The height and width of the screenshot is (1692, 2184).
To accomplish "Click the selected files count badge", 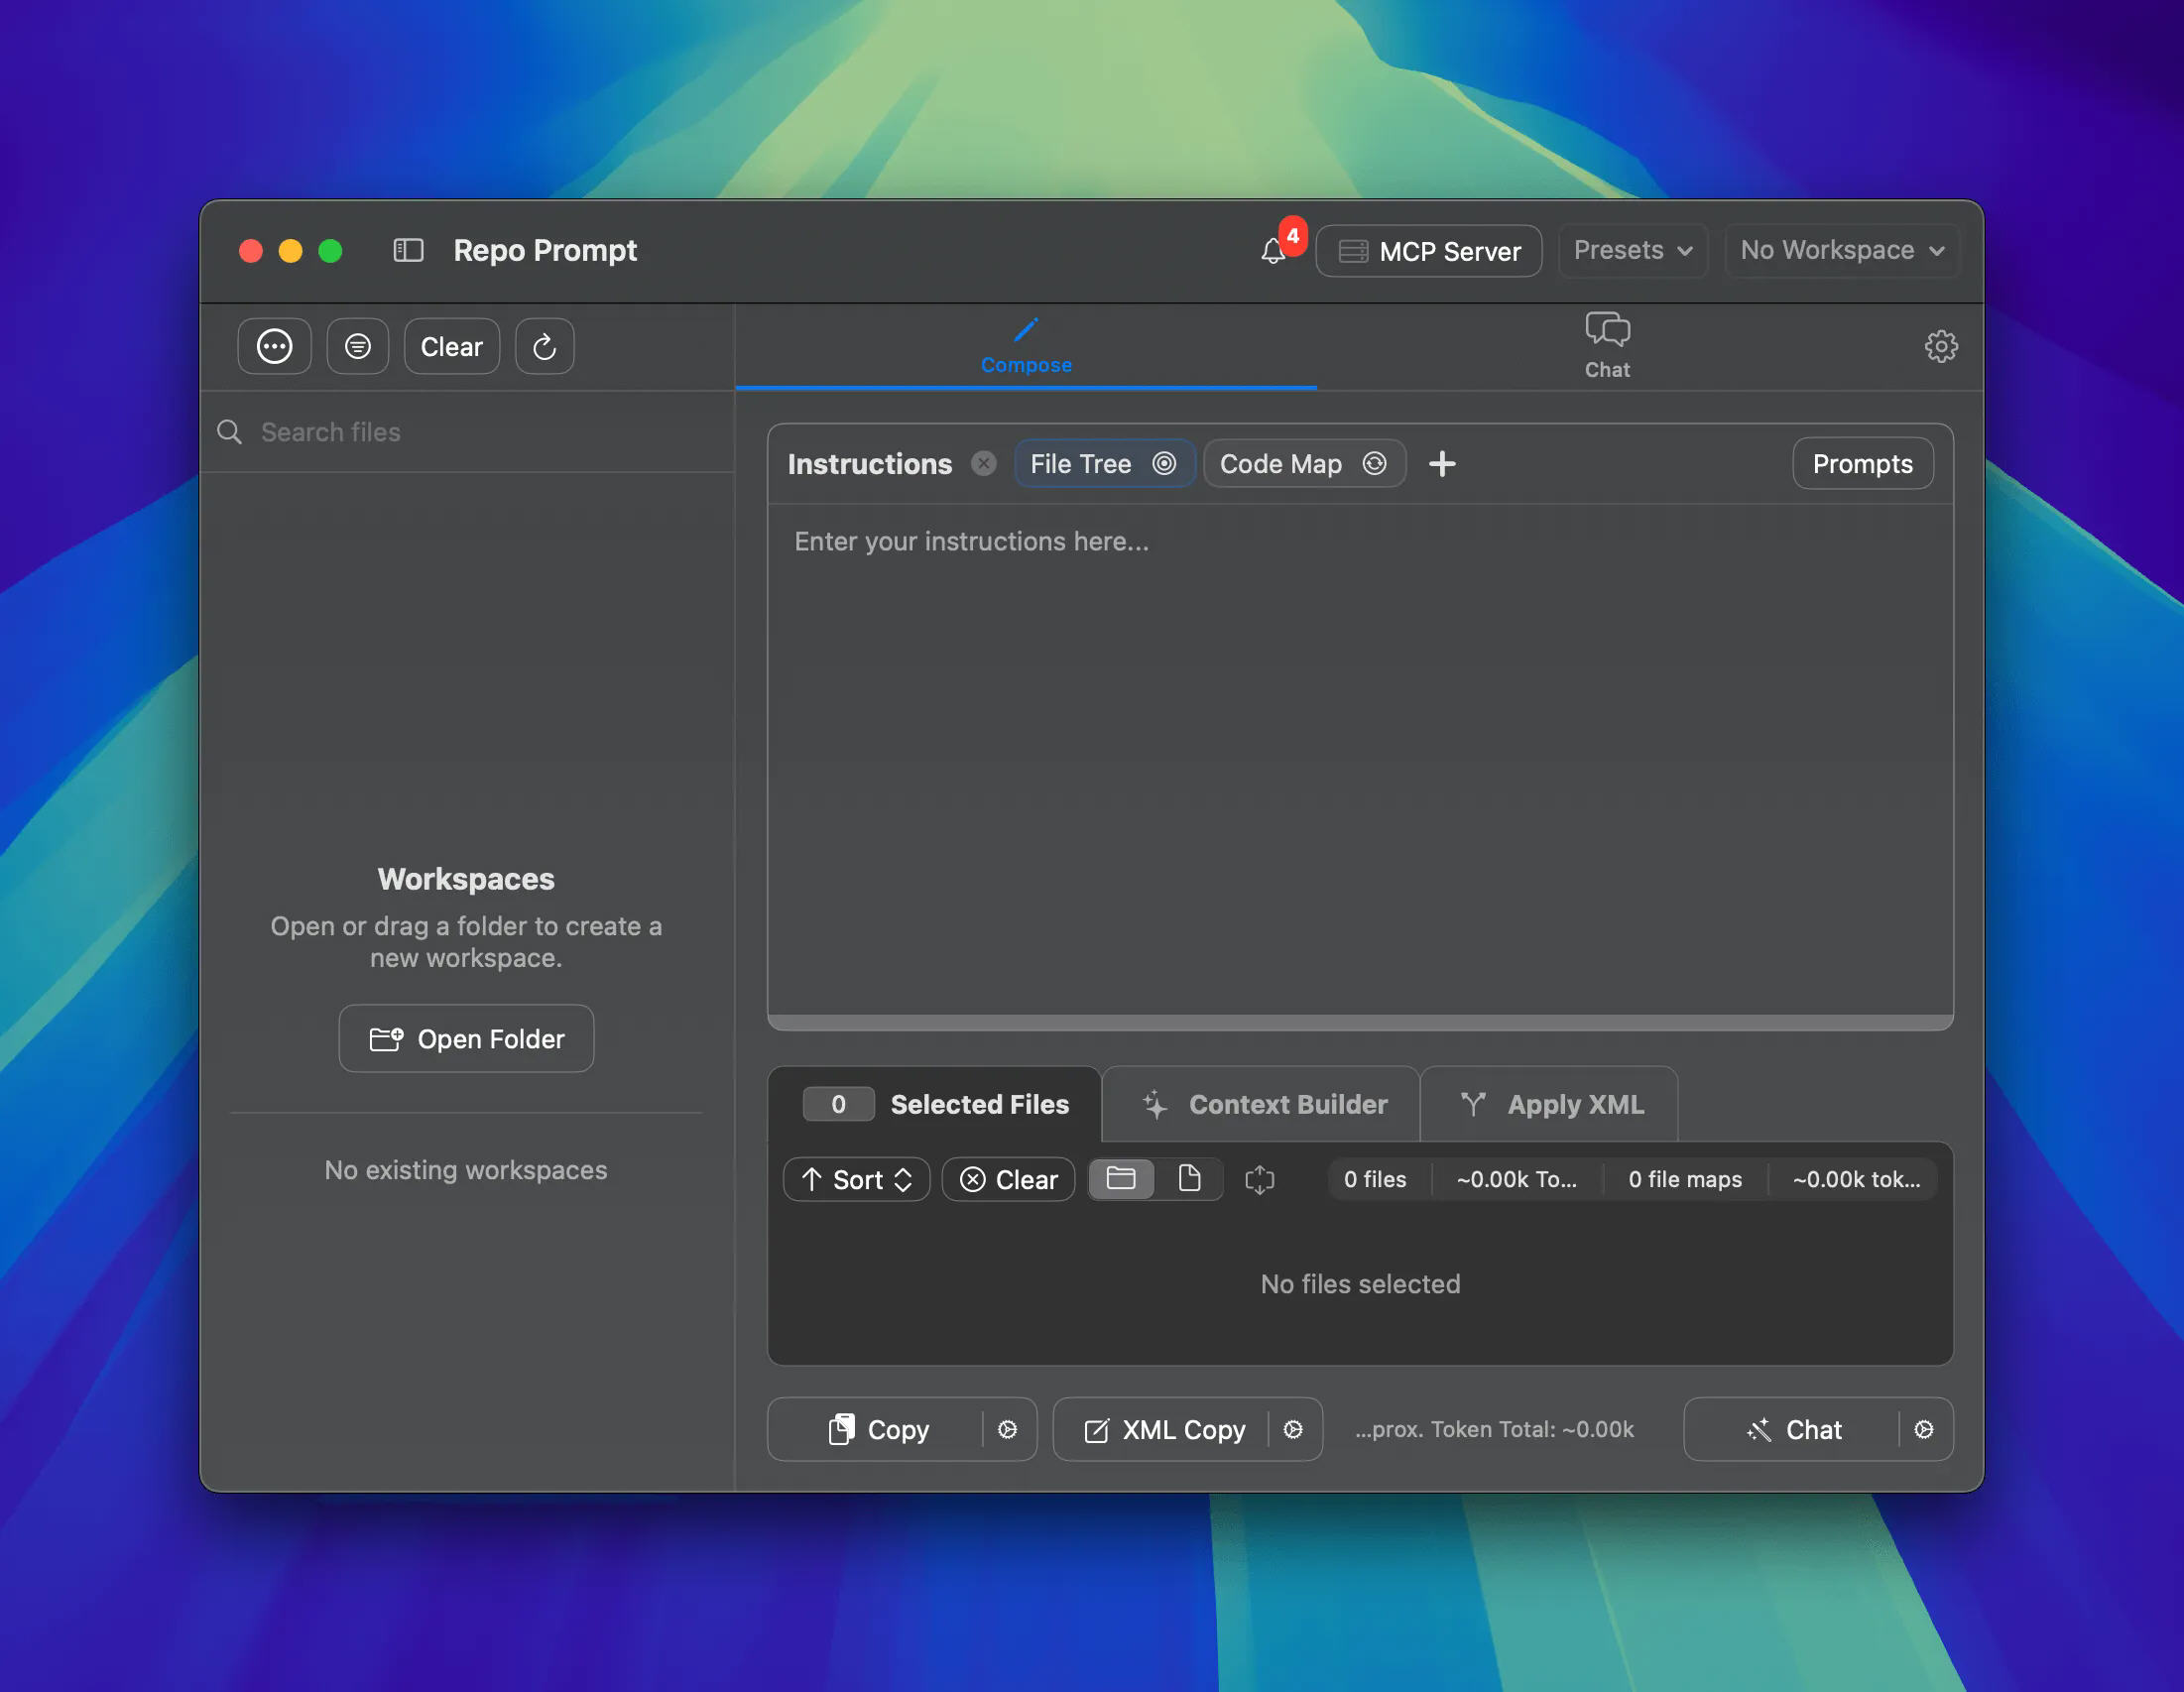I will pyautogui.click(x=838, y=1104).
